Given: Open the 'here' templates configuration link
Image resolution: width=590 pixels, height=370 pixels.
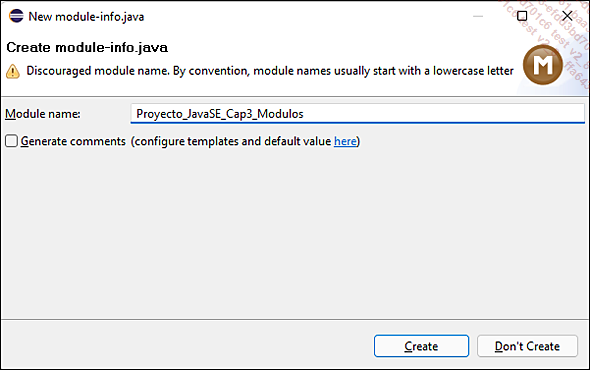Looking at the screenshot, I should (x=345, y=141).
